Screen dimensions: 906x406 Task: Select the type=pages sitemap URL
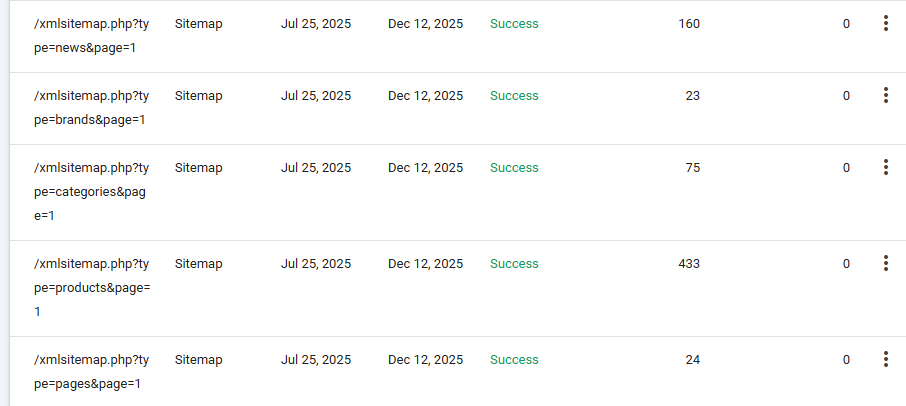91,372
